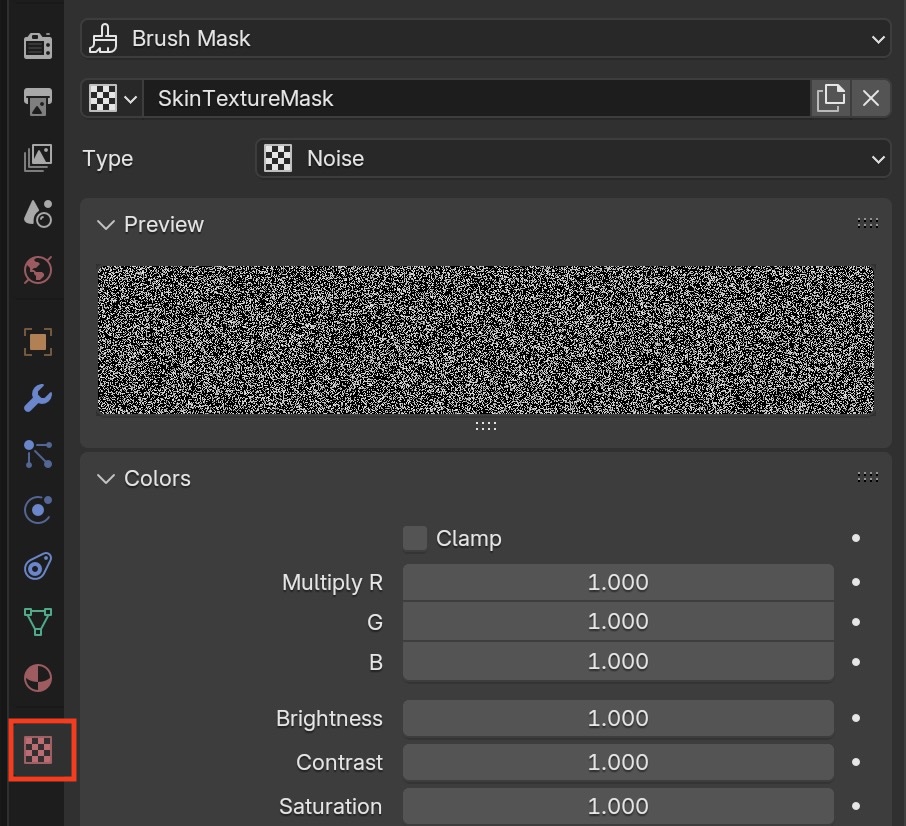Click the SkinTextureMask name field
The image size is (906, 826).
pyautogui.click(x=477, y=98)
